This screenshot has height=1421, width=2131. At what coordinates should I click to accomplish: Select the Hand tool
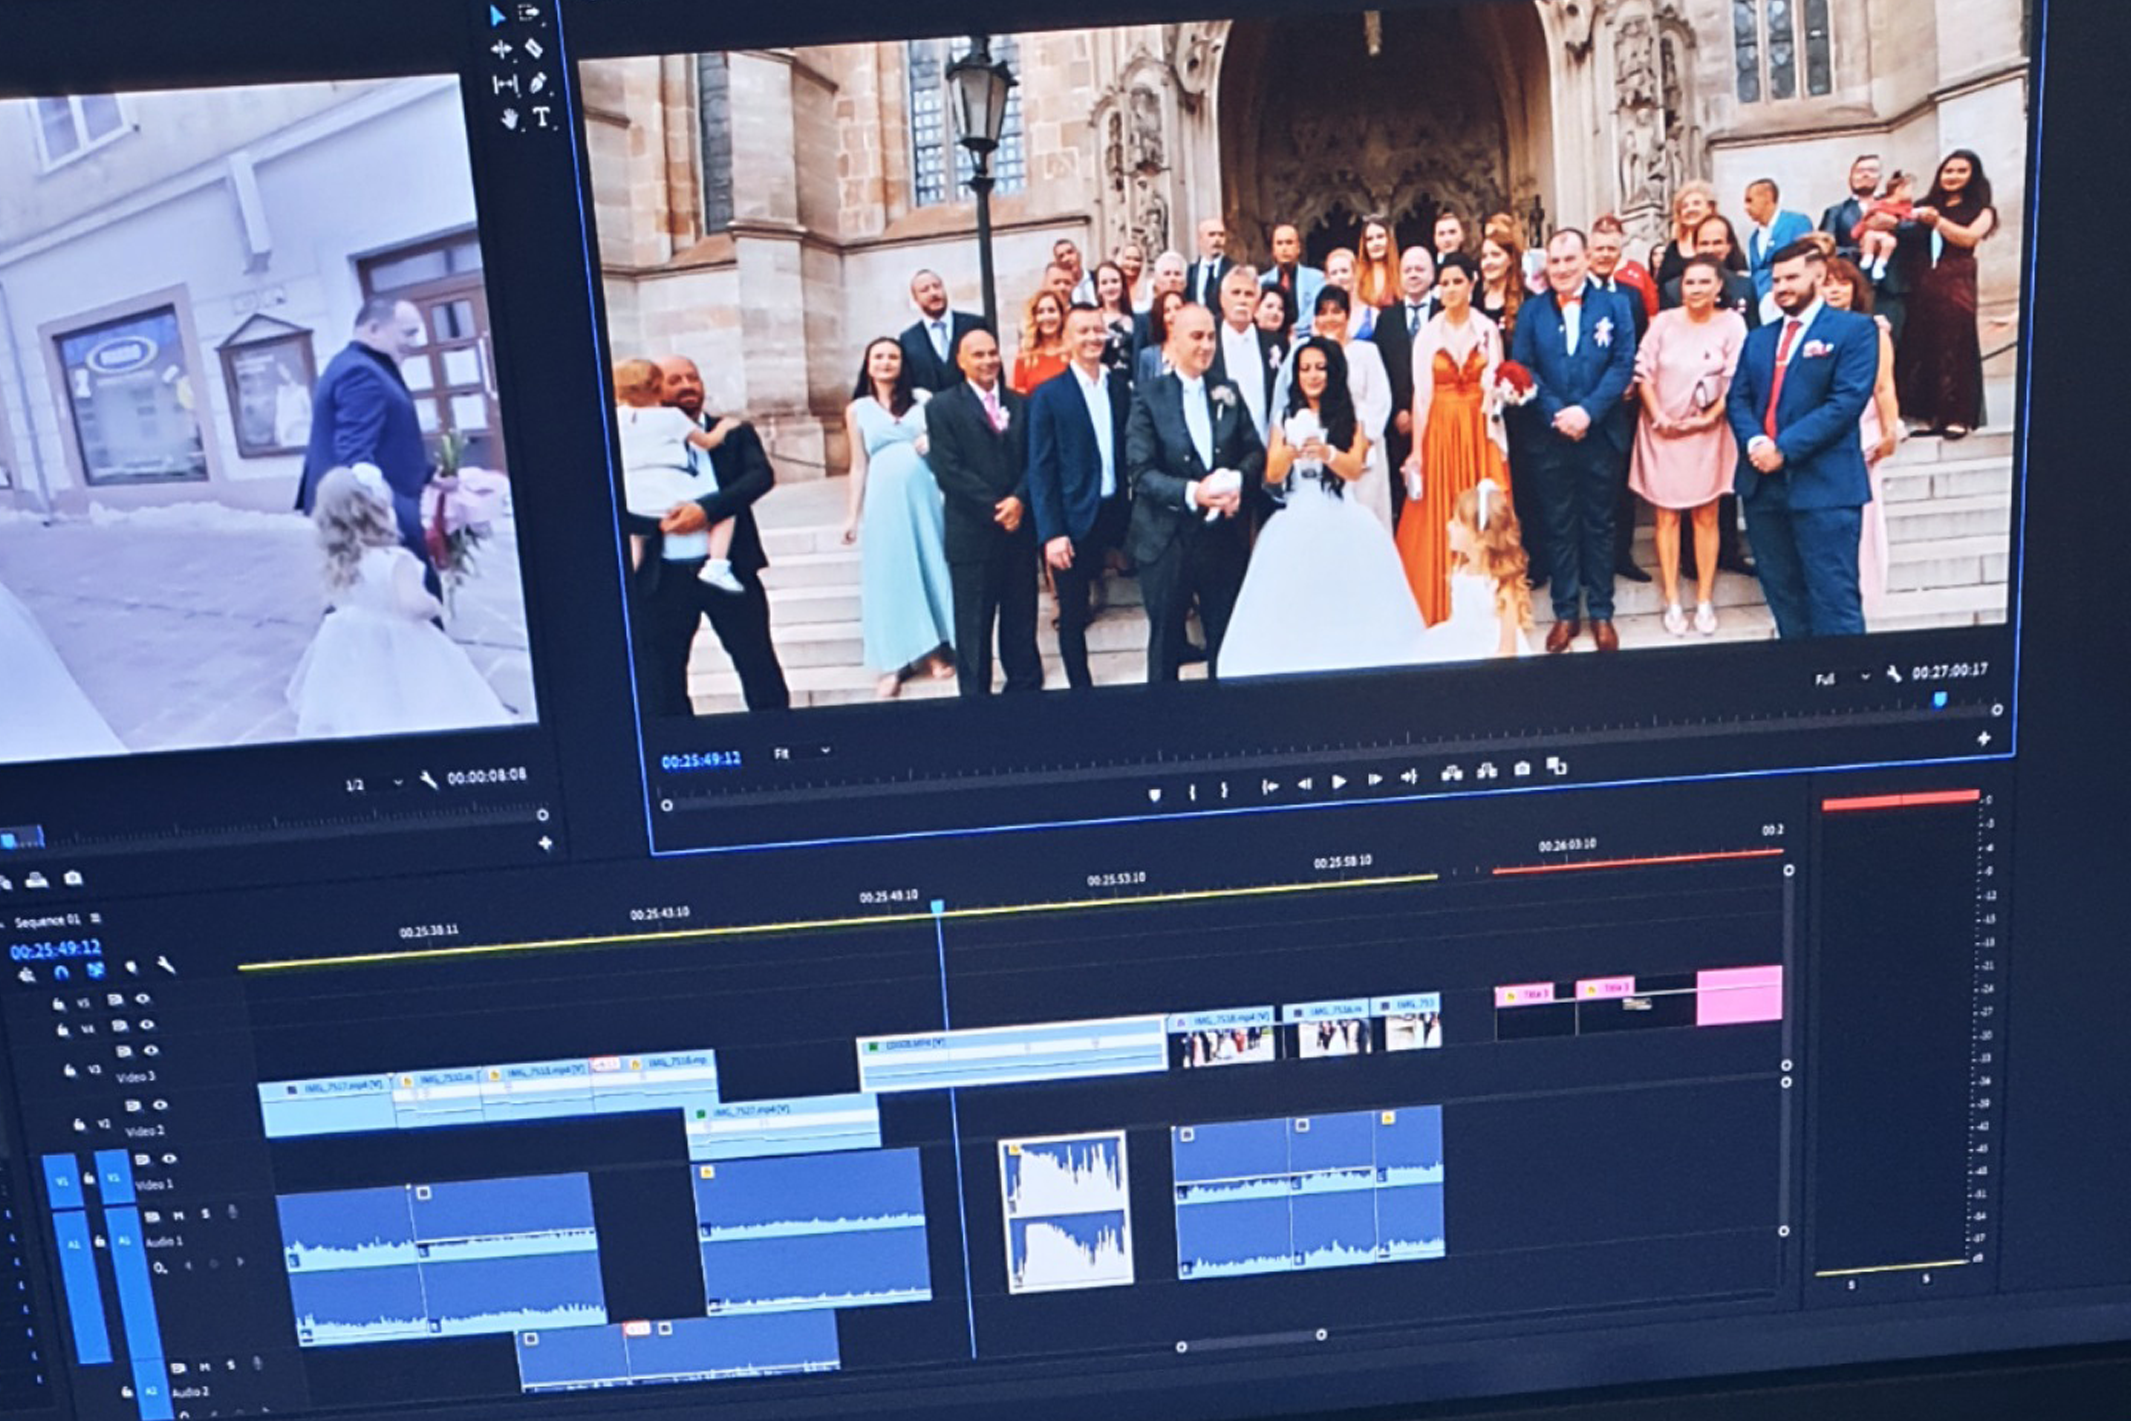[510, 120]
